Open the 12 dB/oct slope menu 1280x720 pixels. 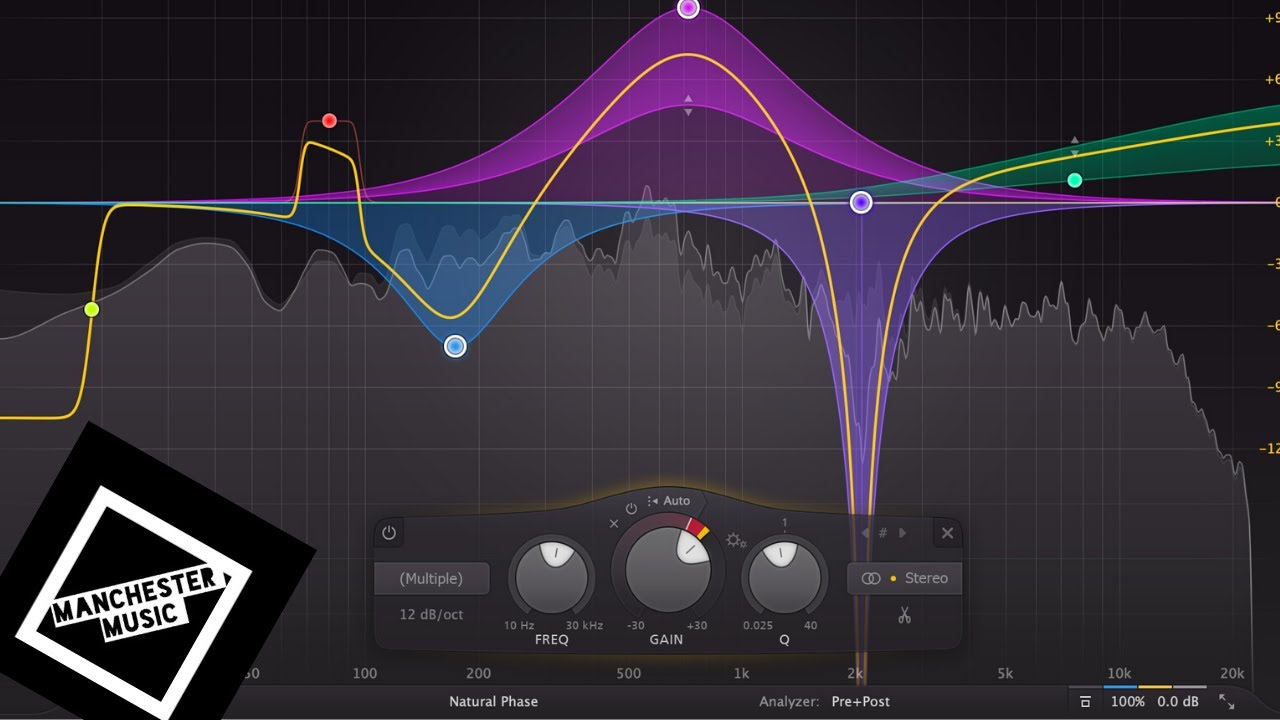coord(431,614)
